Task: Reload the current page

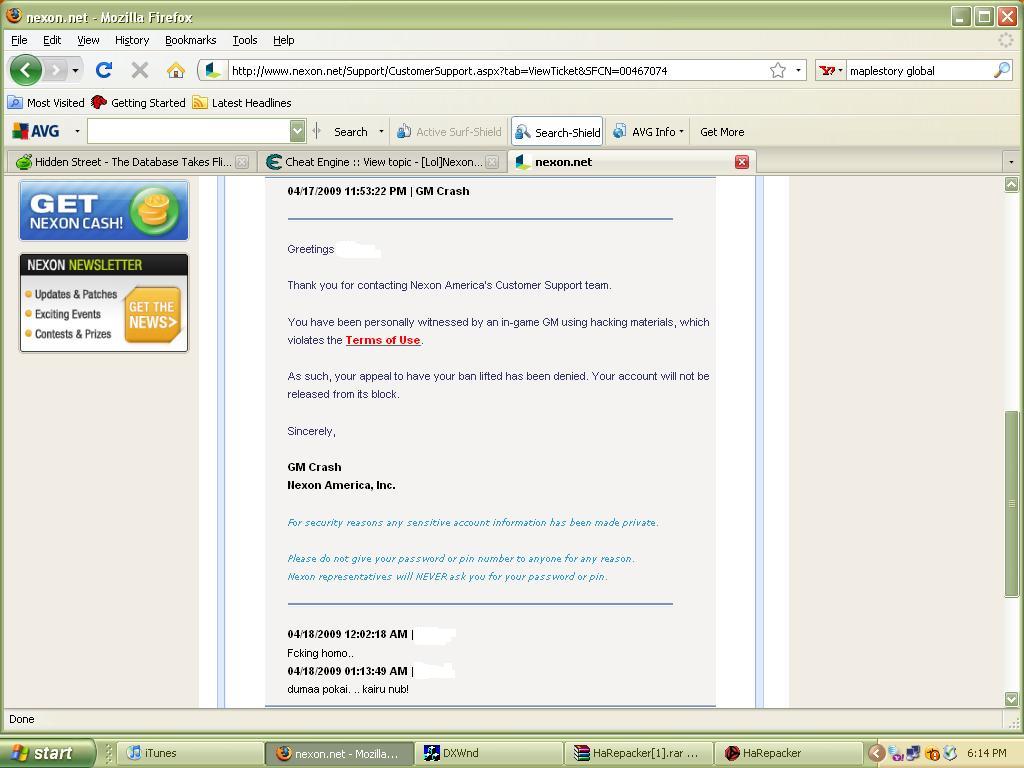Action: pyautogui.click(x=104, y=70)
